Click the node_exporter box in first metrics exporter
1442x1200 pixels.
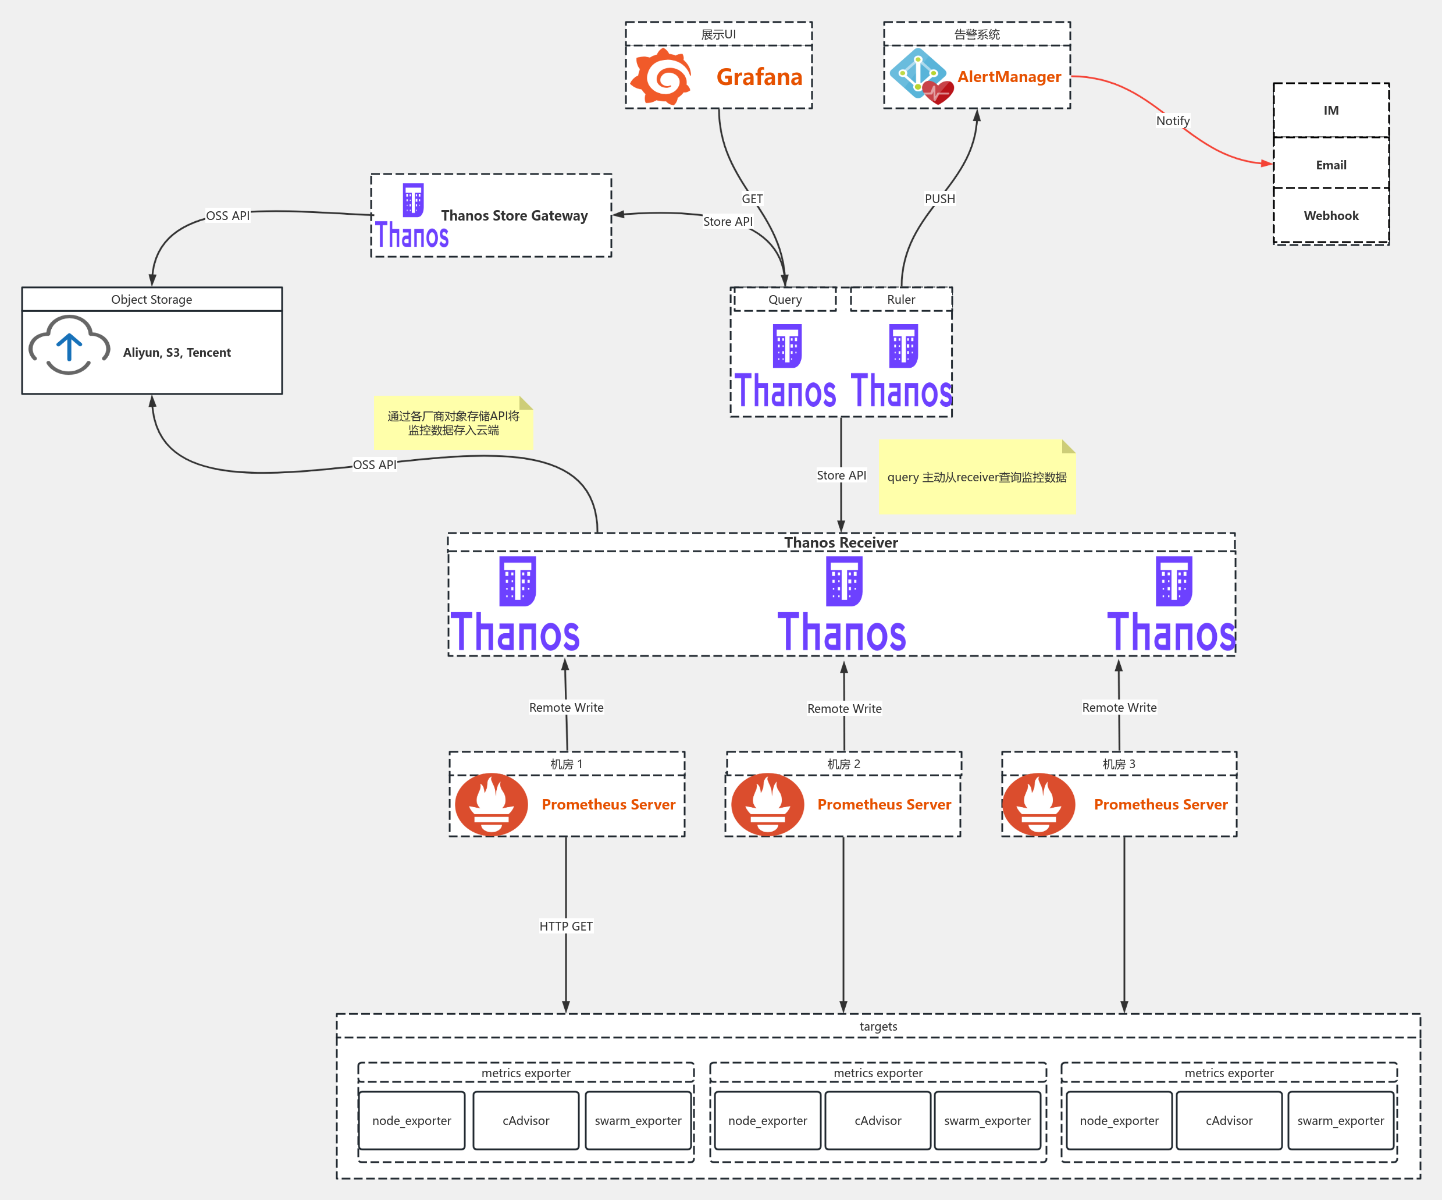(411, 1120)
